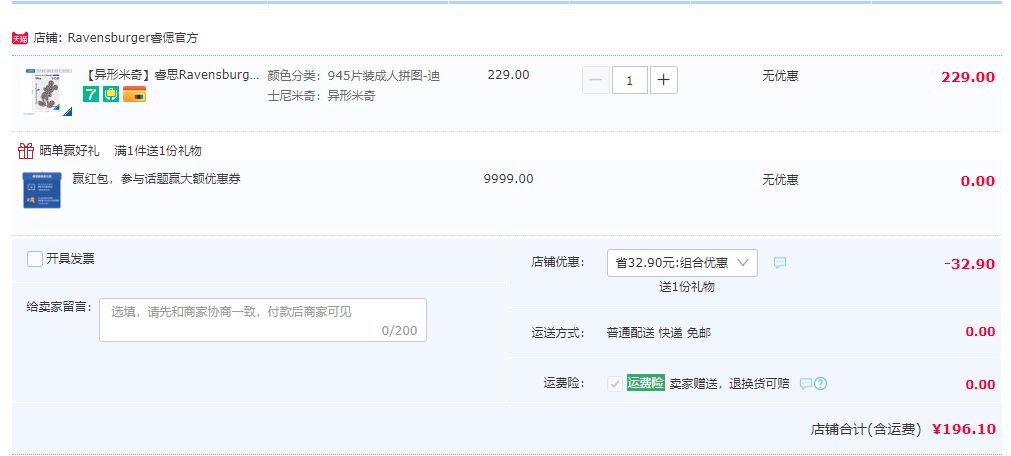Screen dimensions: 1011x456
Task: Click the 满1件送1份礼物 text
Action: point(158,151)
